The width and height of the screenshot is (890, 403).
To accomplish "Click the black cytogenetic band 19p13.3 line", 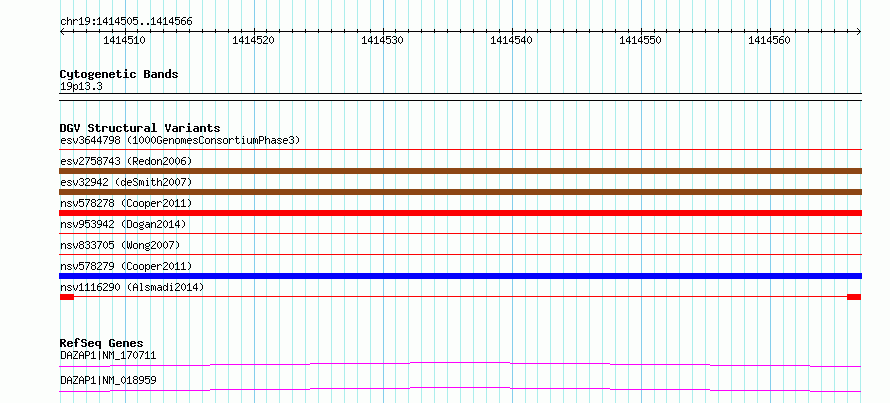I will [x=460, y=96].
